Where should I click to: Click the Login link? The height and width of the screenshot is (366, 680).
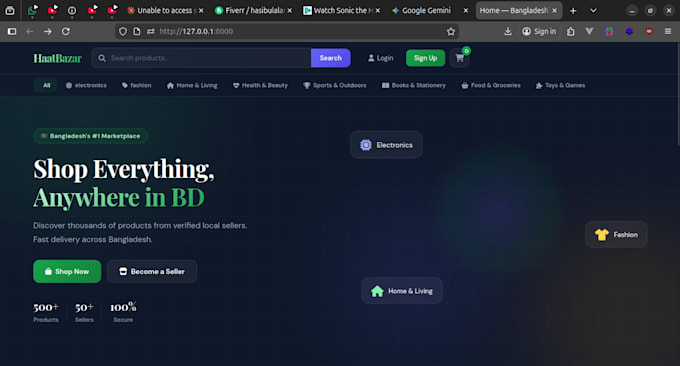point(380,58)
